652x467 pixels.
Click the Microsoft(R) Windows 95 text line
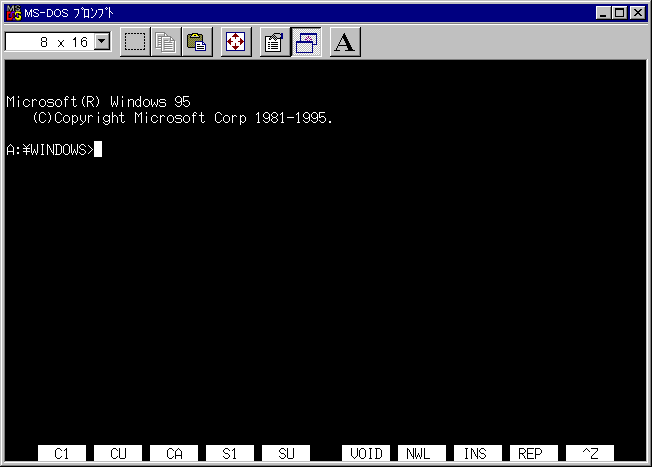tap(98, 102)
